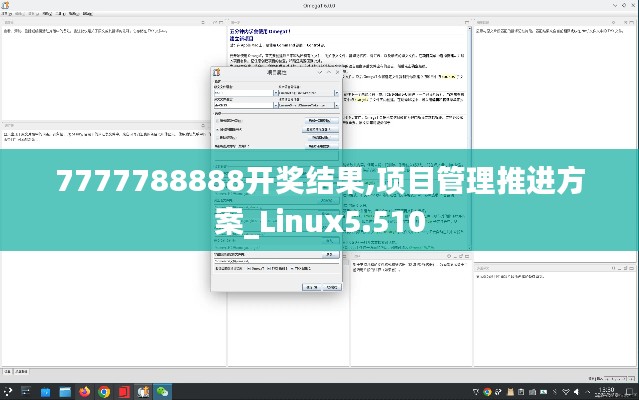The height and width of the screenshot is (400, 639).
Task: Click the Repository Mapping button in the dialog
Action: coord(321,138)
